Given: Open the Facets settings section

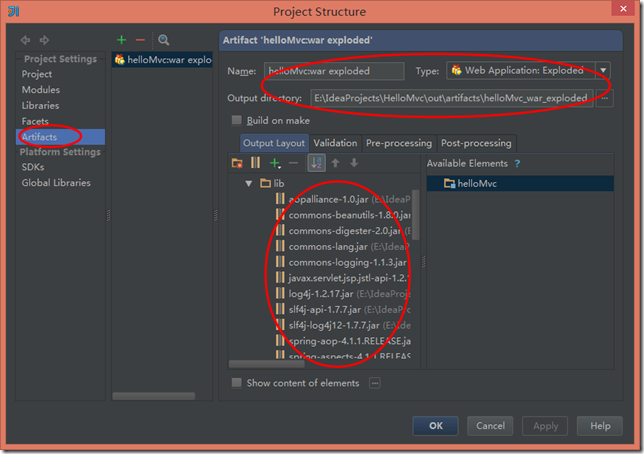Looking at the screenshot, I should click(35, 121).
